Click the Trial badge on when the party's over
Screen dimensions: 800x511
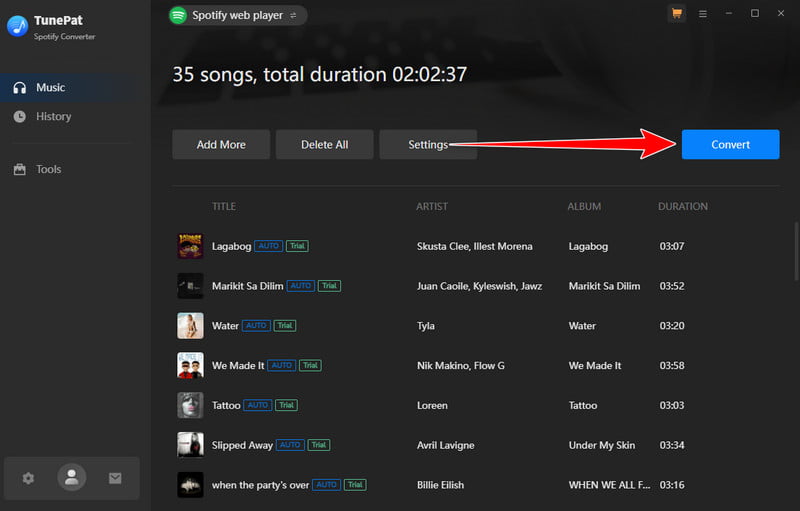tap(355, 484)
